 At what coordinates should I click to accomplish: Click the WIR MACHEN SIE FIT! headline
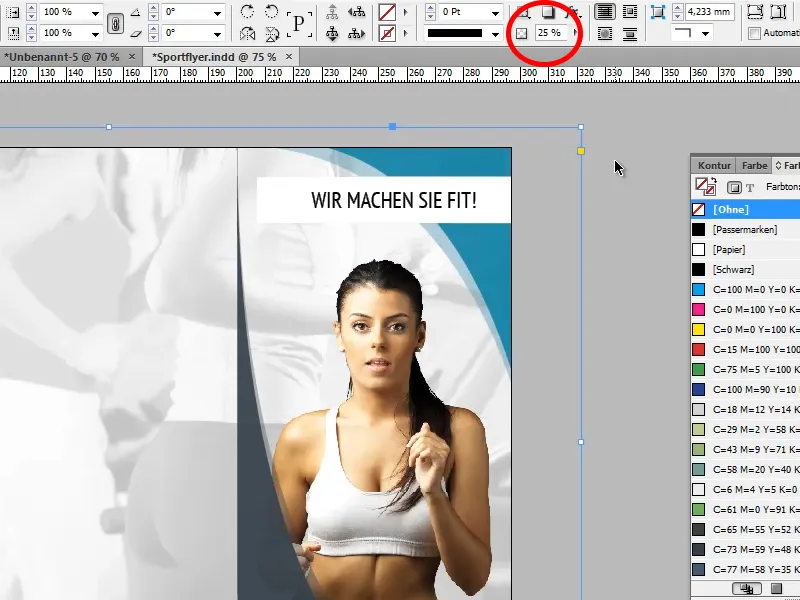click(394, 200)
